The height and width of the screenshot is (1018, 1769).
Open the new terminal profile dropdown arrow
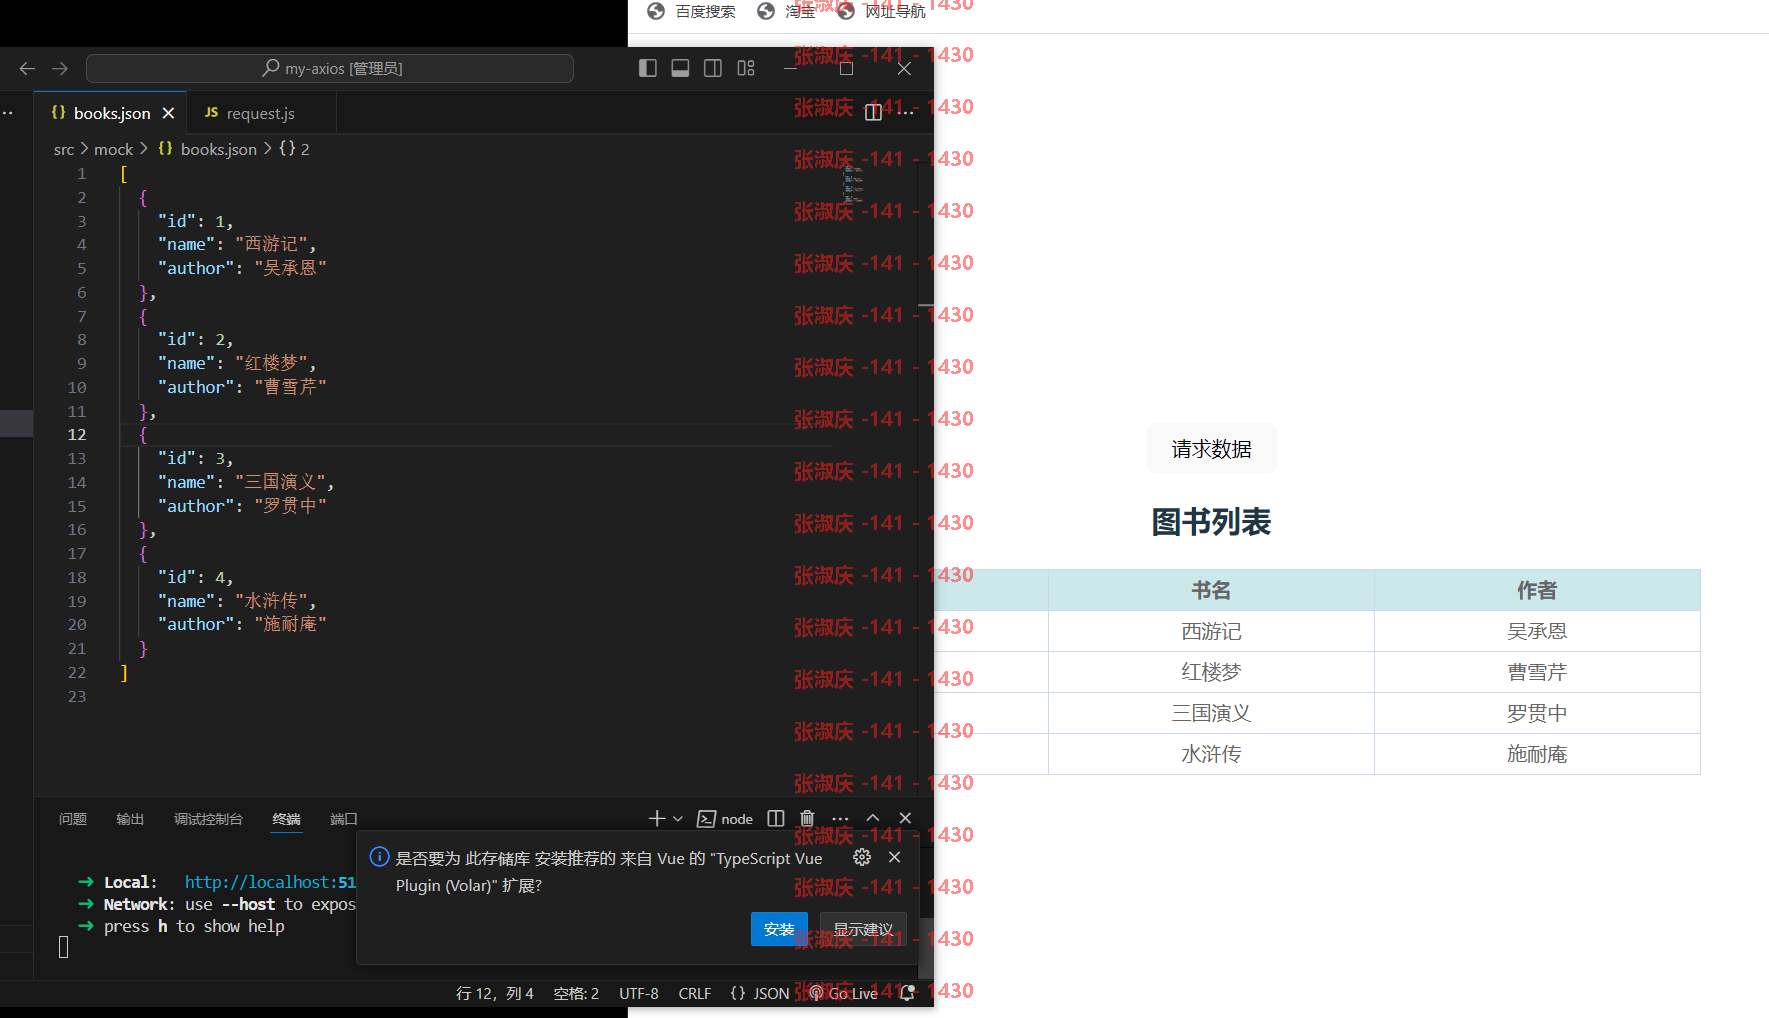tap(678, 818)
